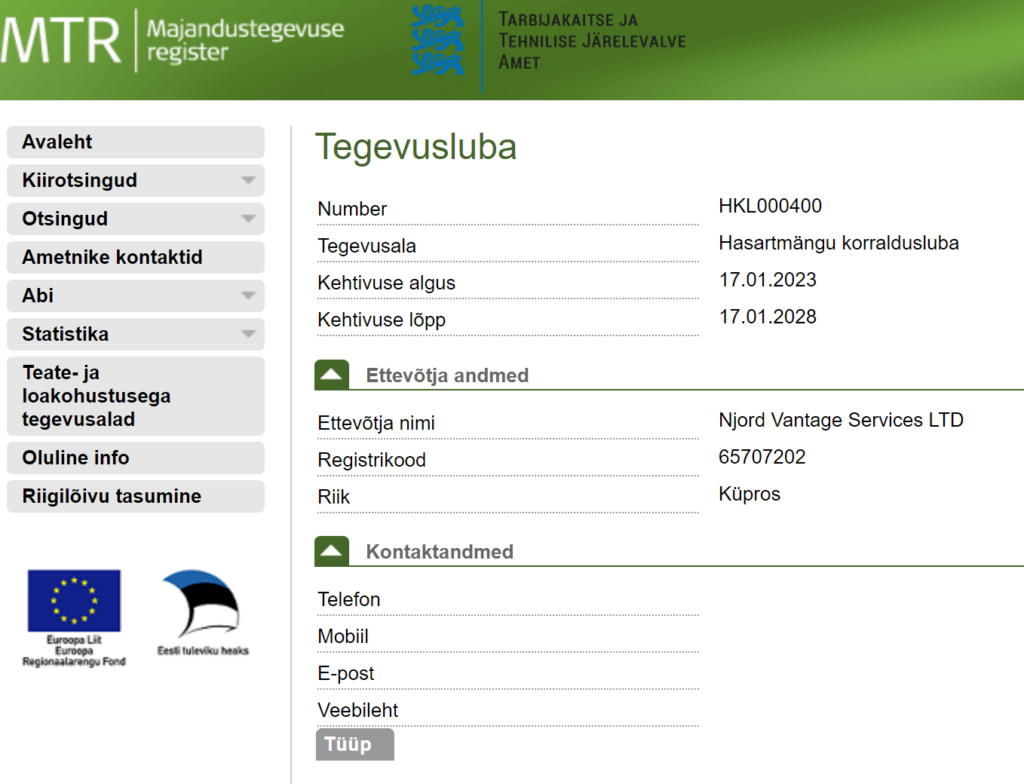
Task: Open Teate- ja loakohustusega tegevusalad
Action: point(135,396)
